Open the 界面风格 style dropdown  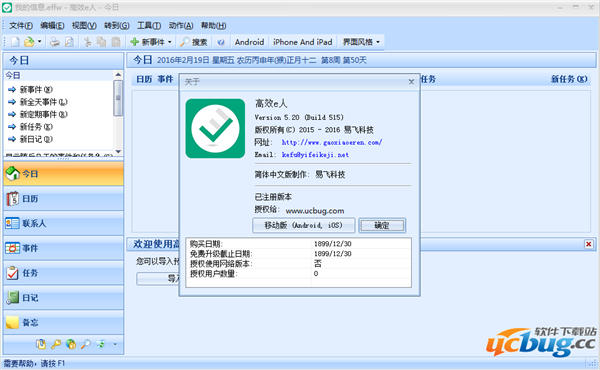[x=361, y=42]
